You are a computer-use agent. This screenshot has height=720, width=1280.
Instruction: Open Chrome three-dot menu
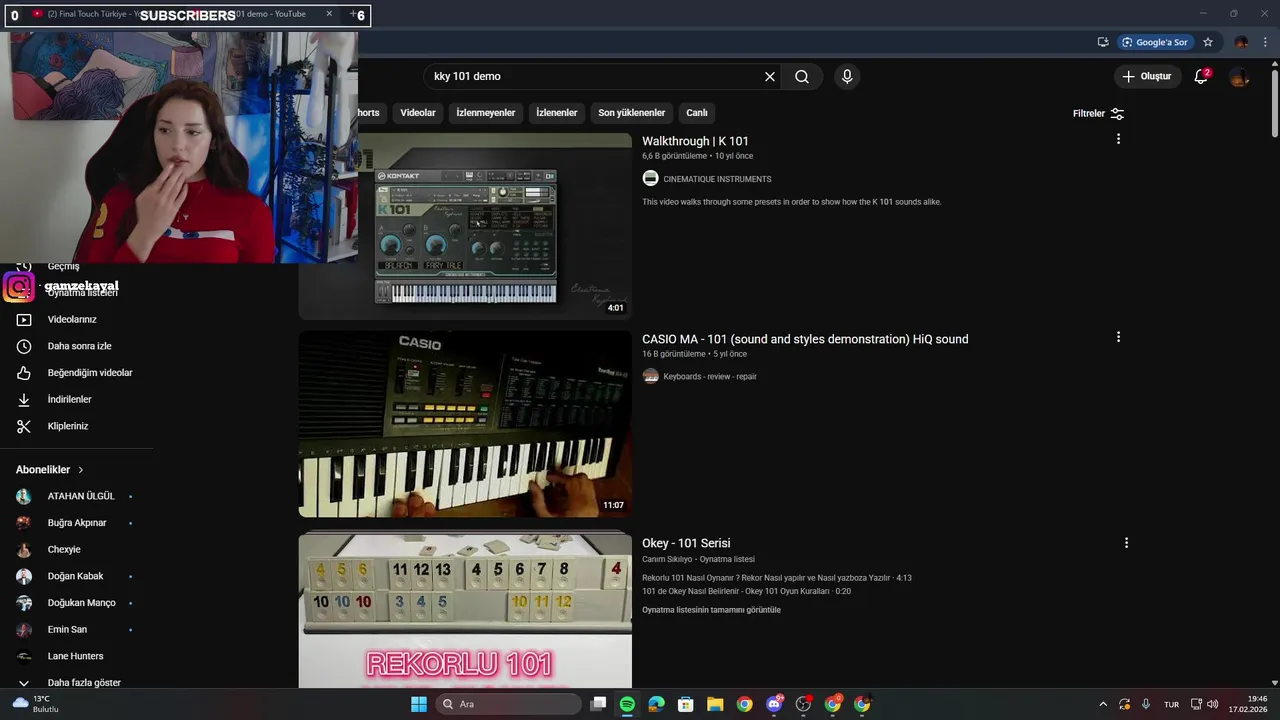click(1265, 42)
